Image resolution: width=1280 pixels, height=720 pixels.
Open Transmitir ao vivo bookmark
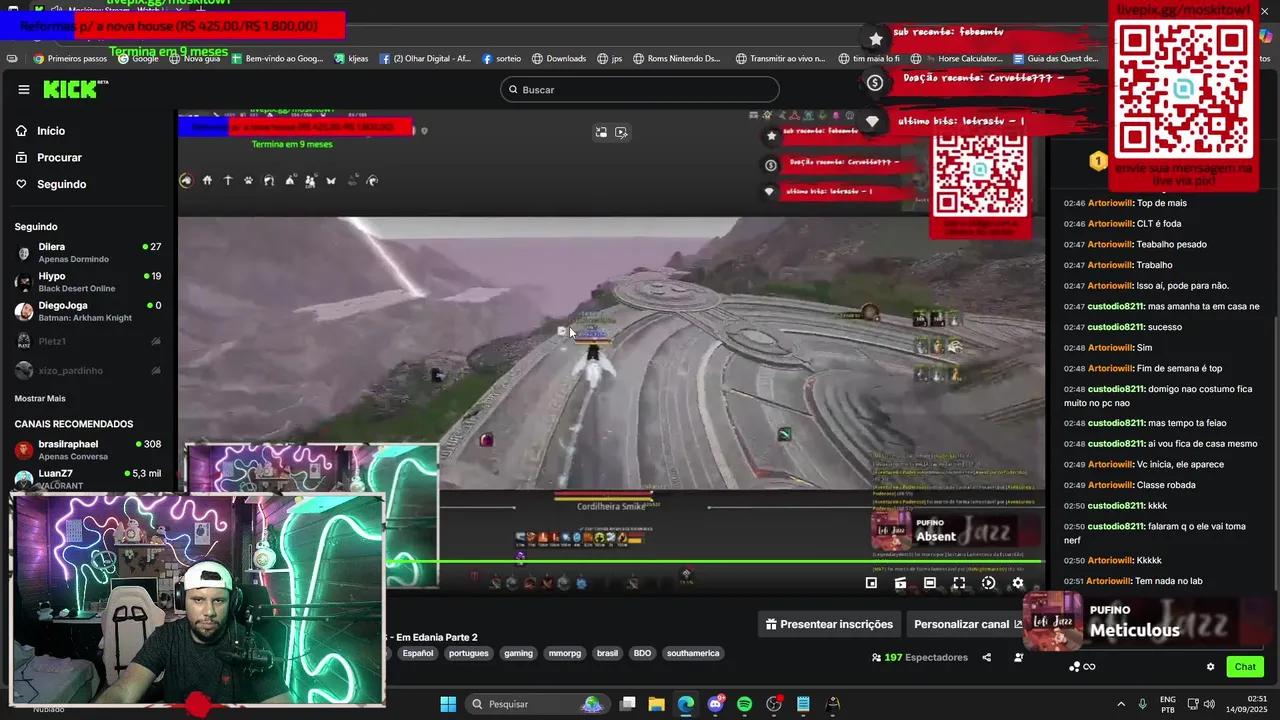780,59
